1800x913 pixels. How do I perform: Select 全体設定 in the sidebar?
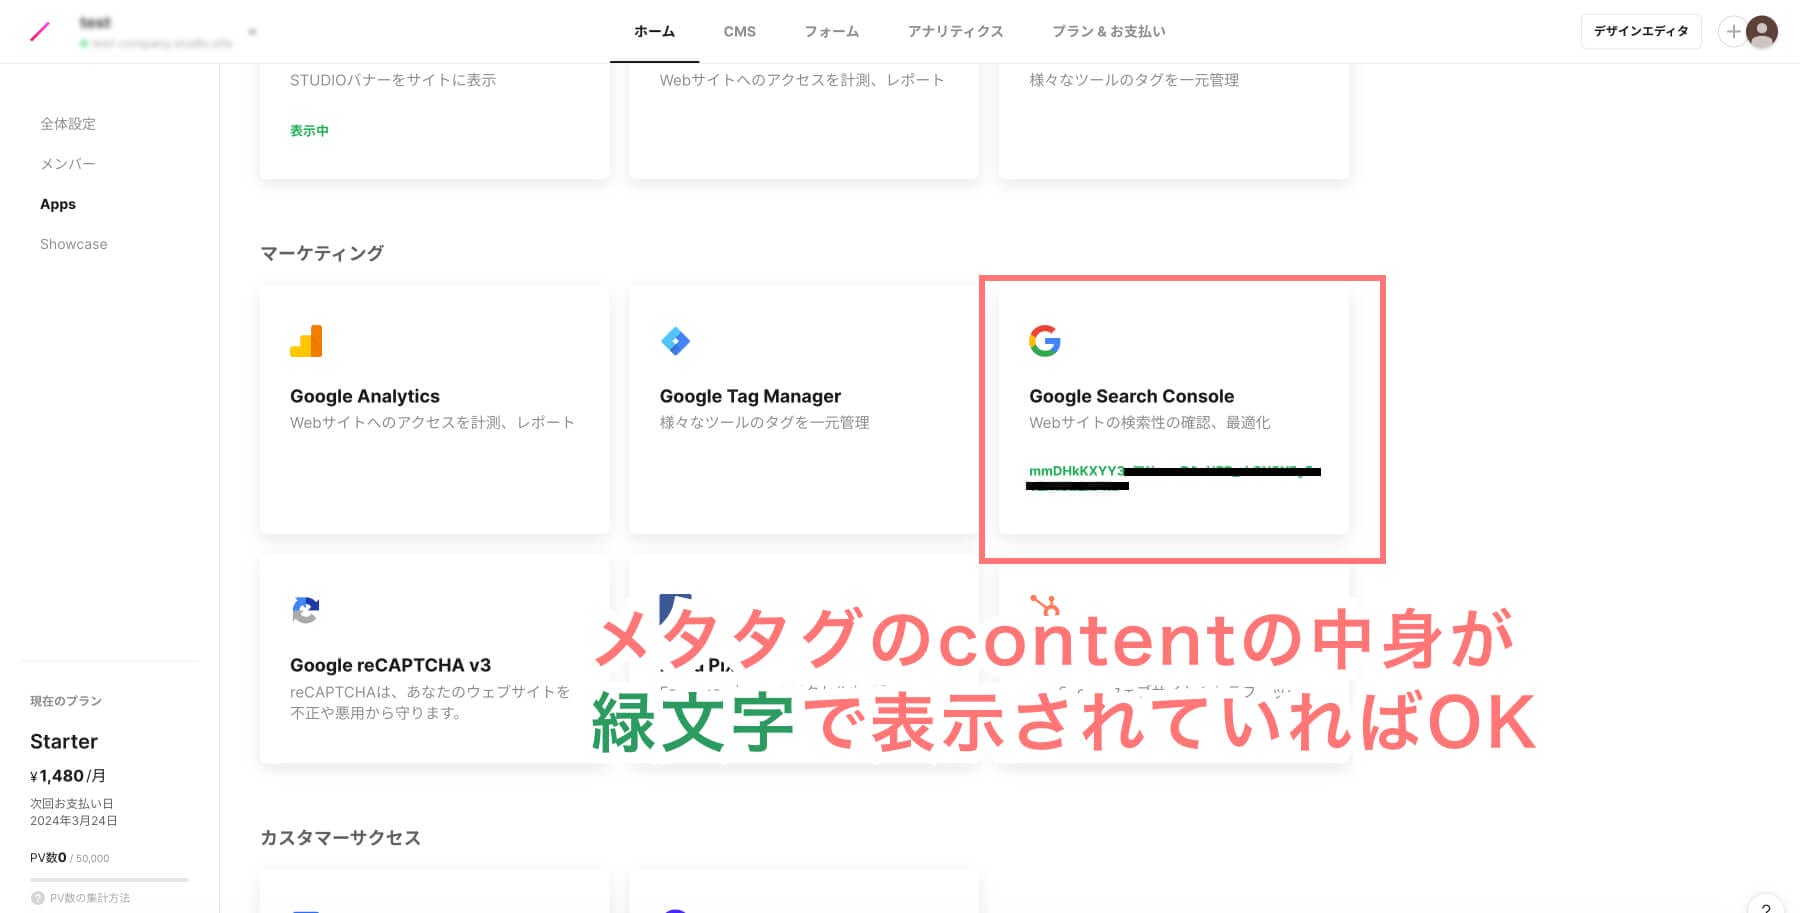(68, 124)
